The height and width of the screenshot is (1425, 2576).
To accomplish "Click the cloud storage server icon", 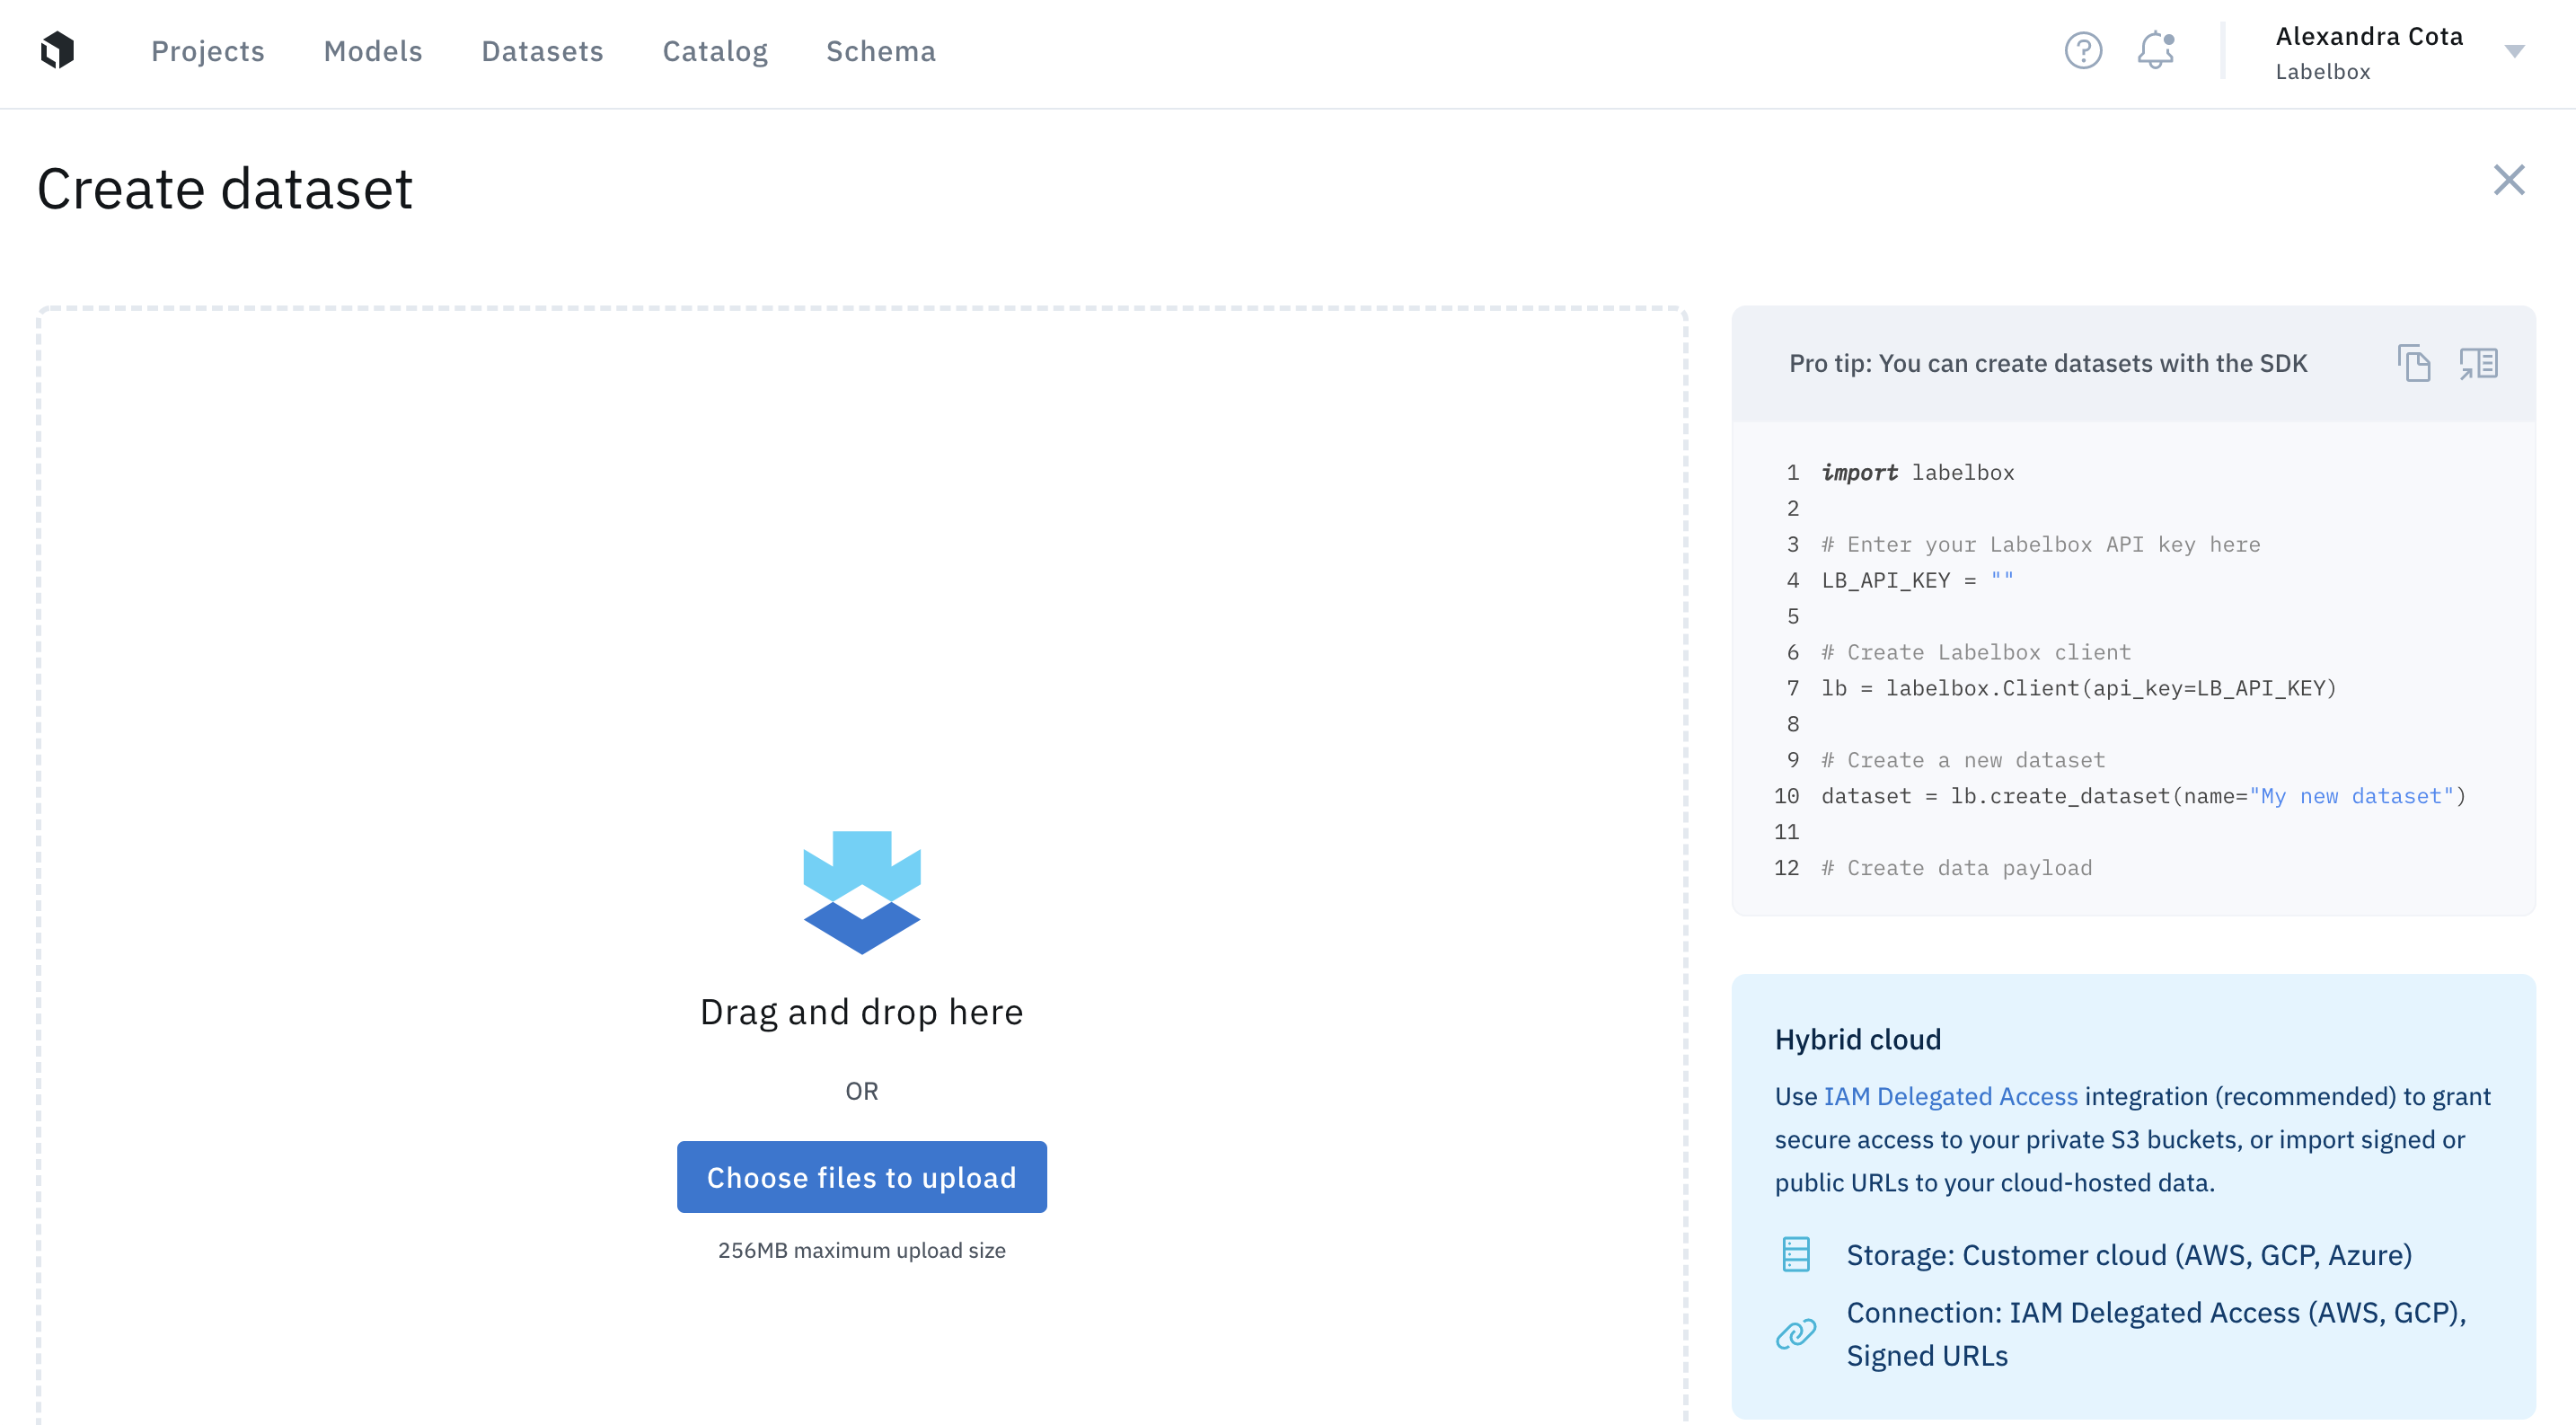I will coord(1796,1254).
